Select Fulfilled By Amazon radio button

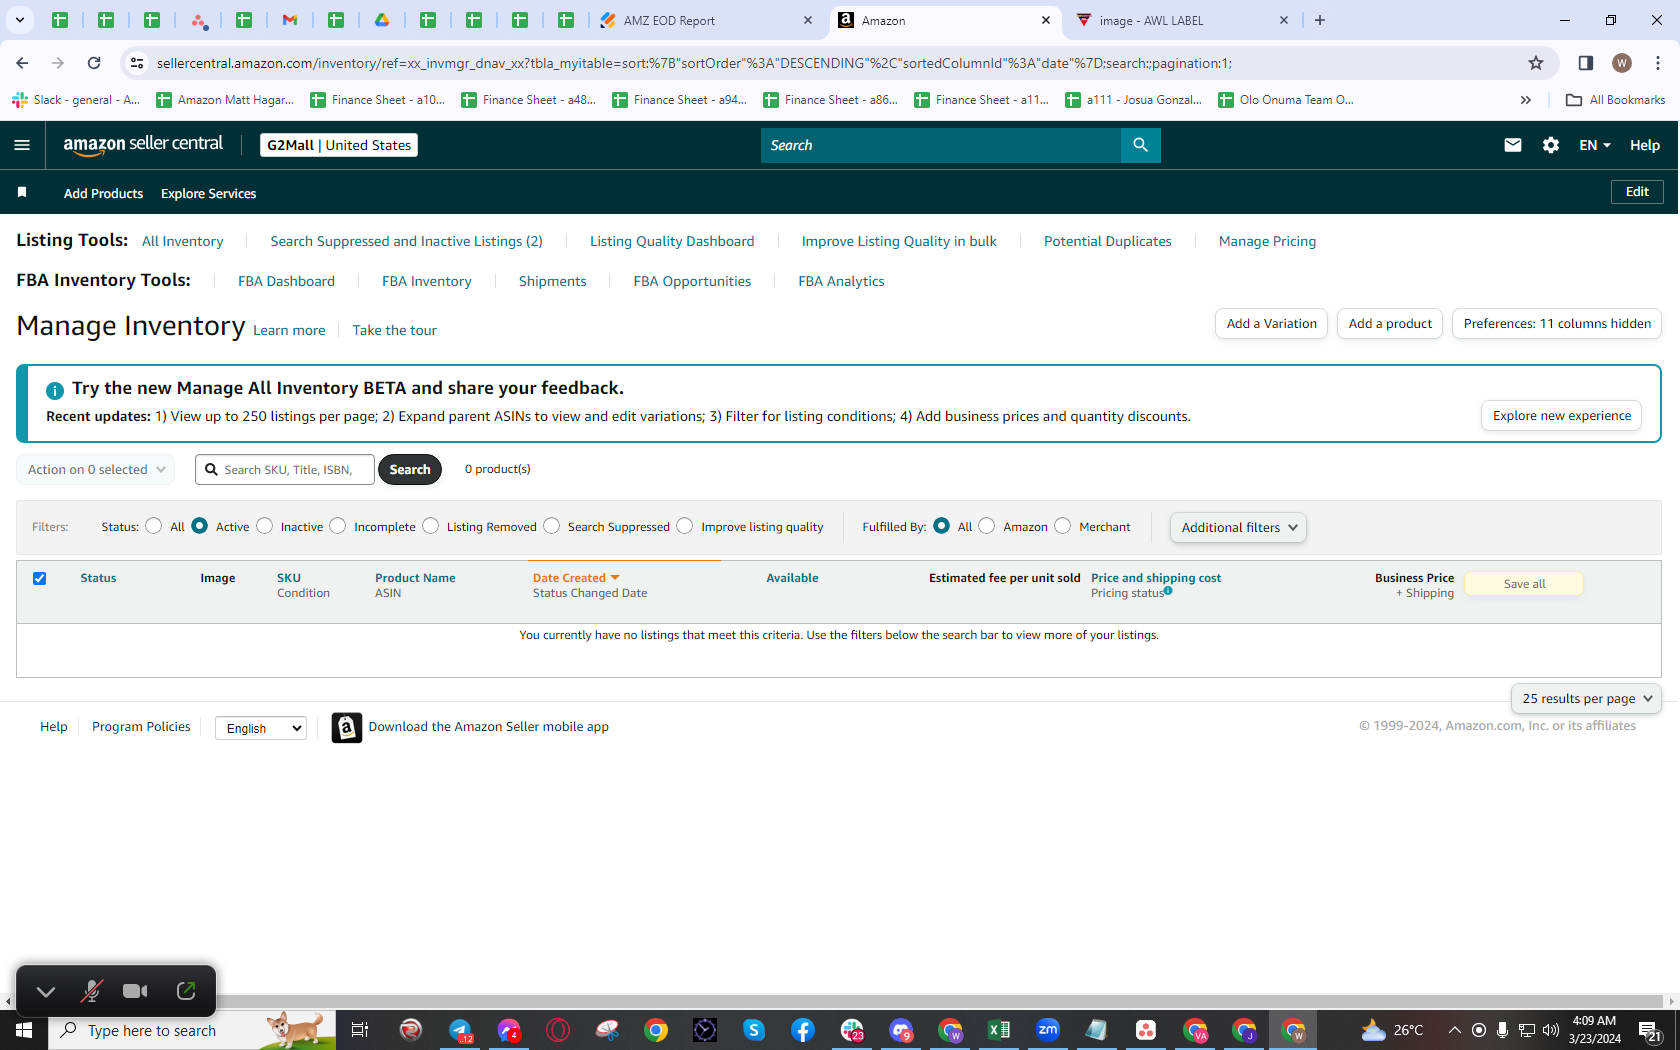tap(987, 526)
